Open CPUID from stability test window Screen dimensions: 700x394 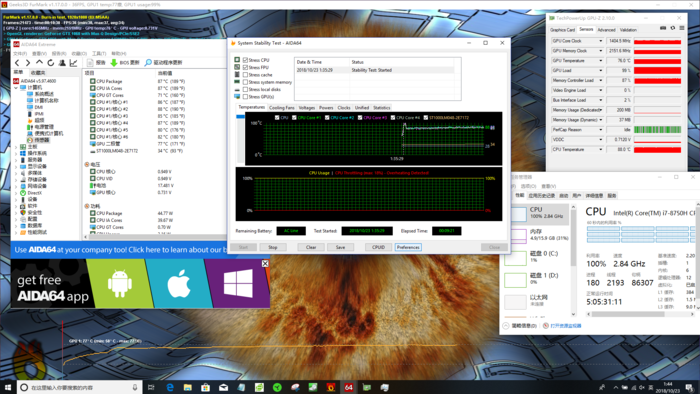[379, 247]
